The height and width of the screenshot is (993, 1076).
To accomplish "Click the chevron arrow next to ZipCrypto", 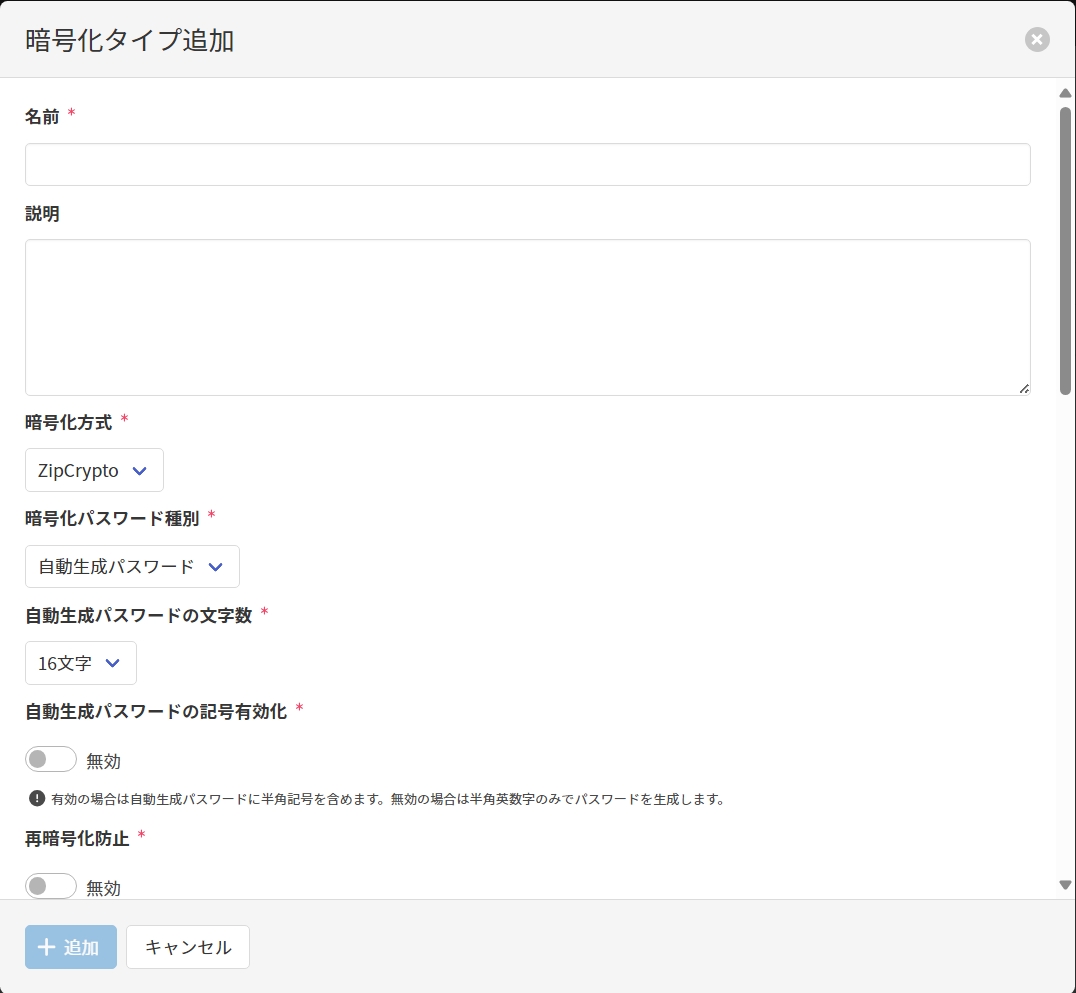I will click(140, 471).
